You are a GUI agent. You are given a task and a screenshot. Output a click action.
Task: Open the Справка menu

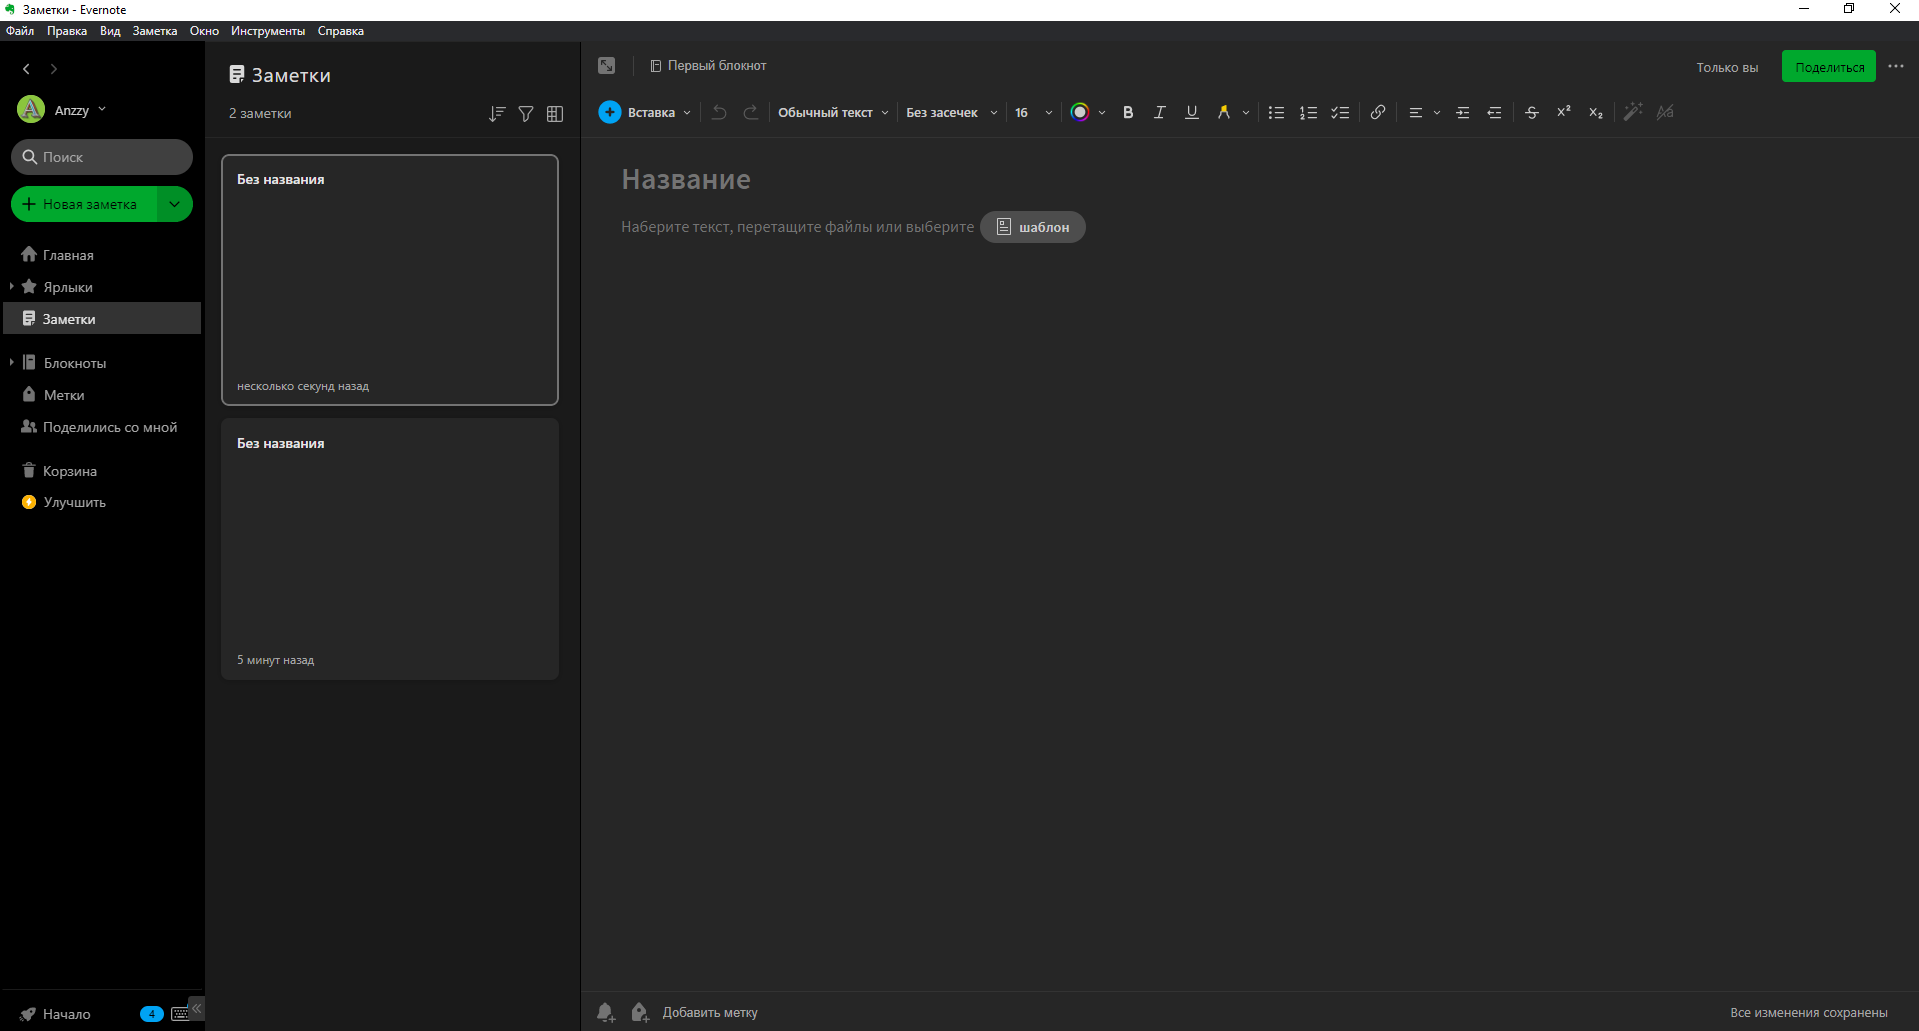[x=340, y=31]
